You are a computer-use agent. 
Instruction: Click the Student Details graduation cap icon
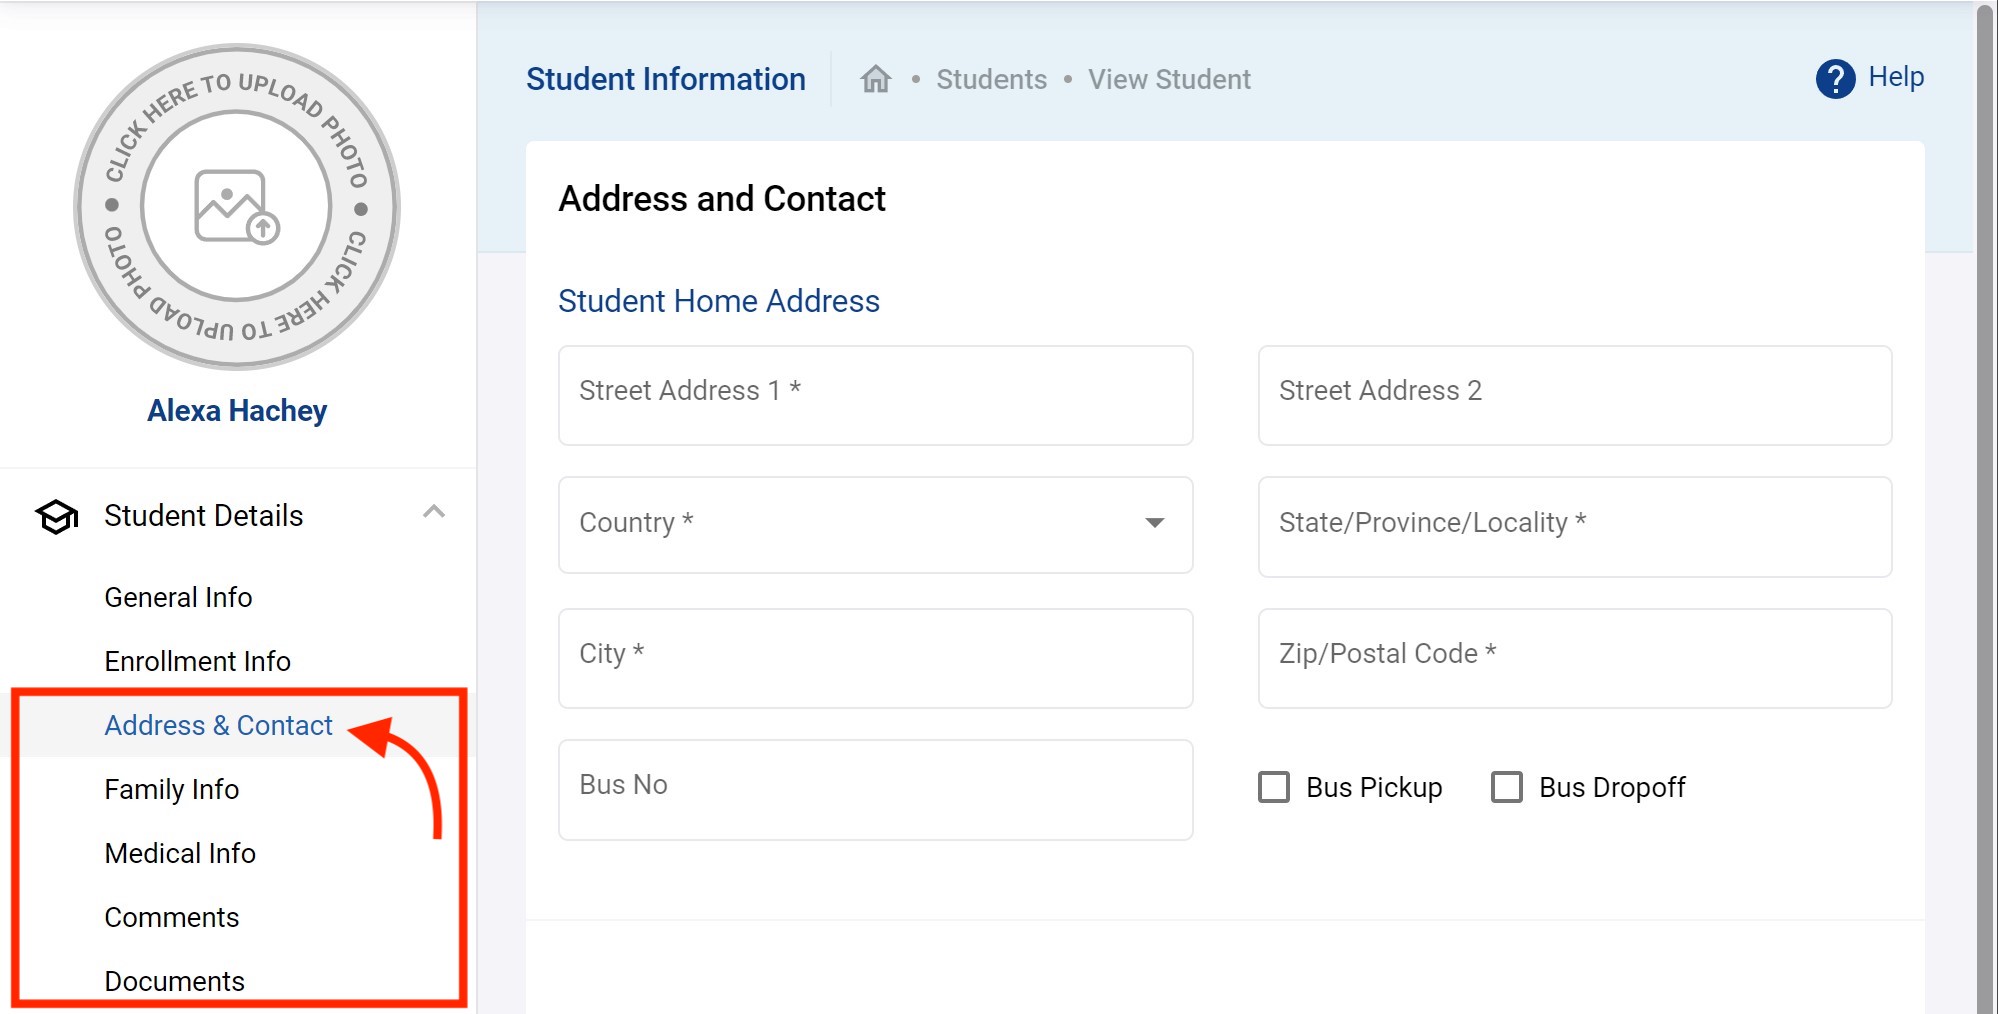[x=57, y=516]
